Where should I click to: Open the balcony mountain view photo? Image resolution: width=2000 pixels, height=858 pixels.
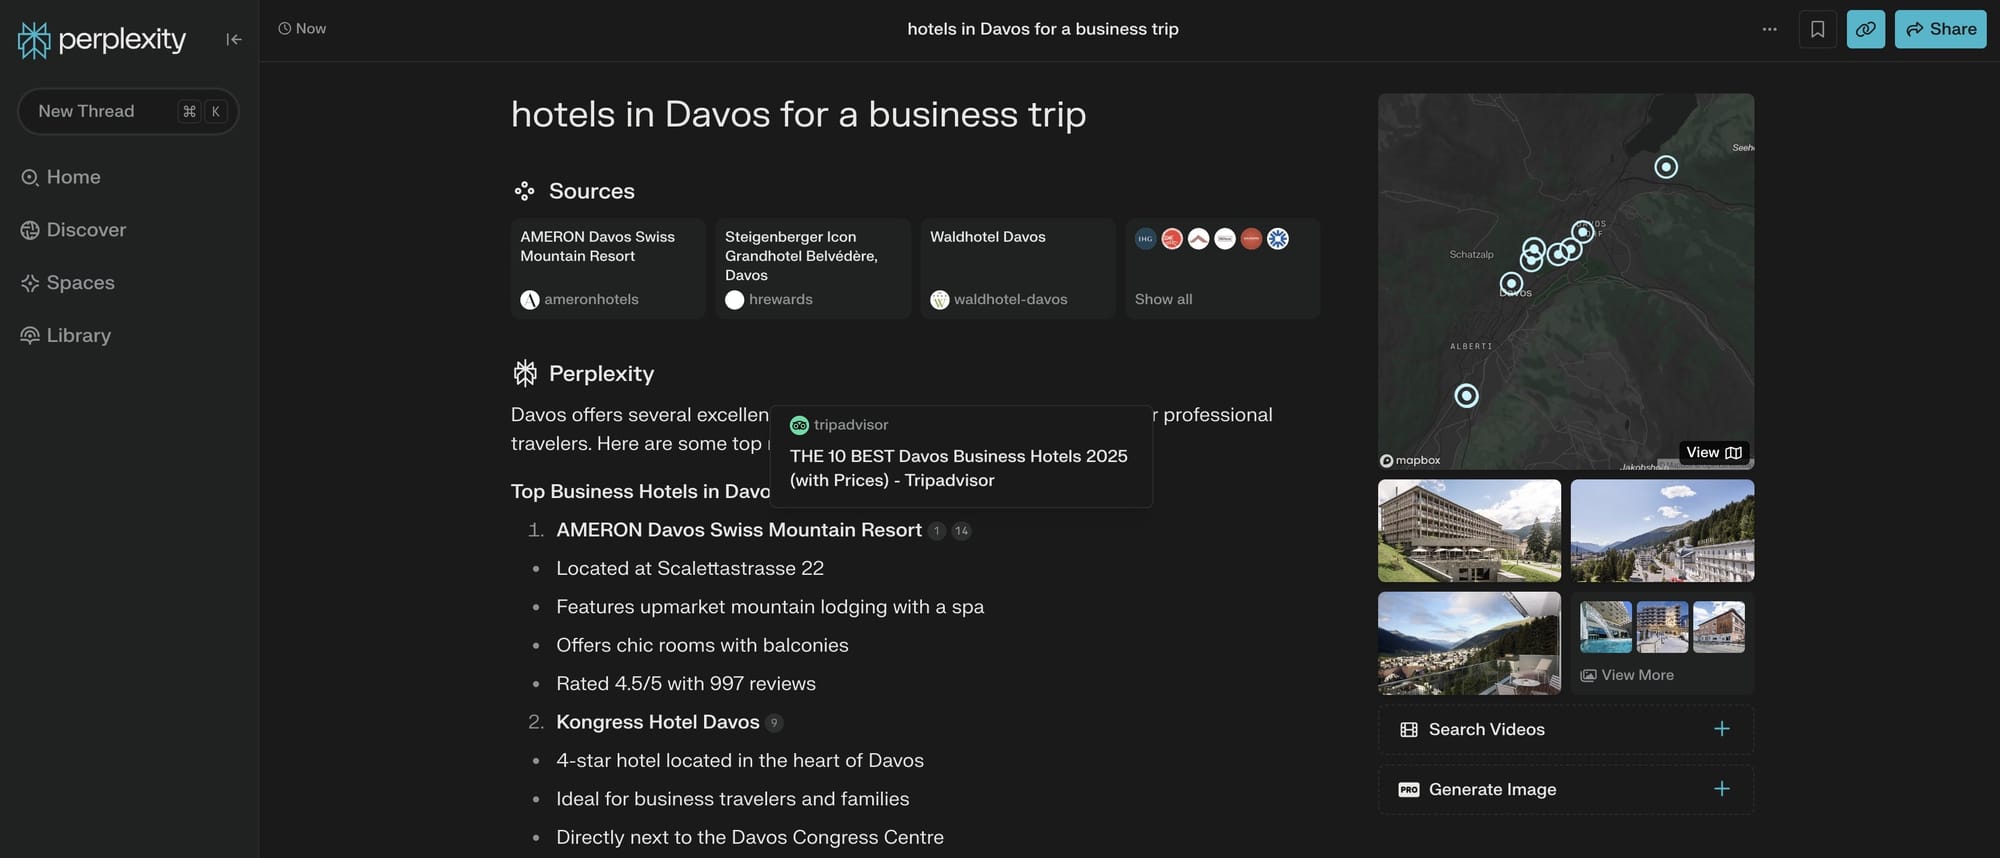tap(1469, 643)
